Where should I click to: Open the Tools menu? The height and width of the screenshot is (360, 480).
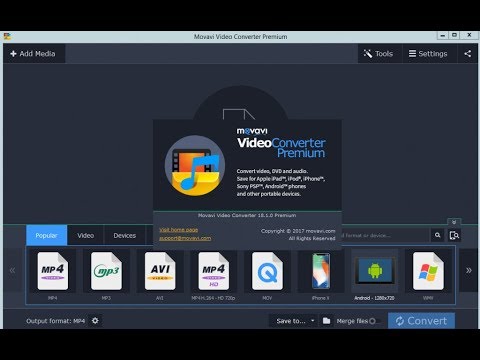pos(379,54)
